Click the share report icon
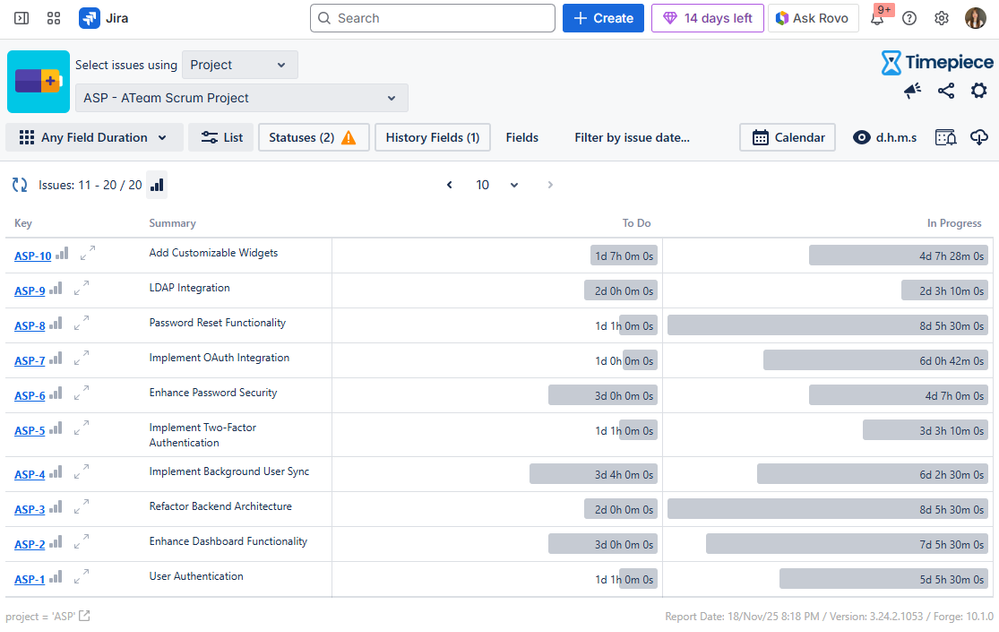 (945, 91)
